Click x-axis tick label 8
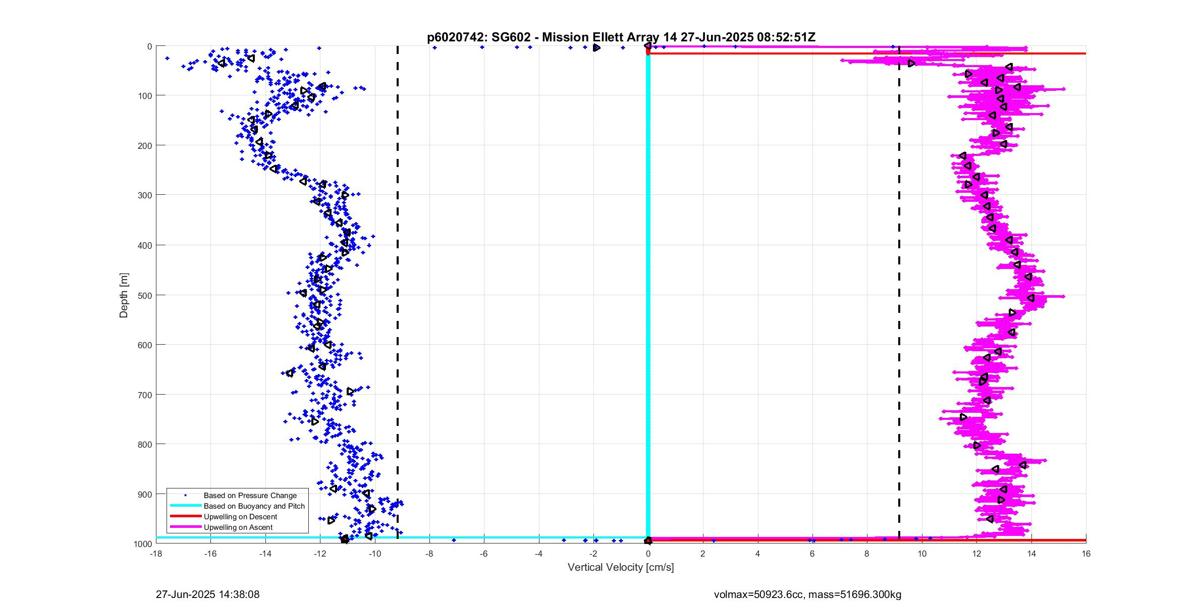This screenshot has width=1200, height=611. tap(867, 553)
